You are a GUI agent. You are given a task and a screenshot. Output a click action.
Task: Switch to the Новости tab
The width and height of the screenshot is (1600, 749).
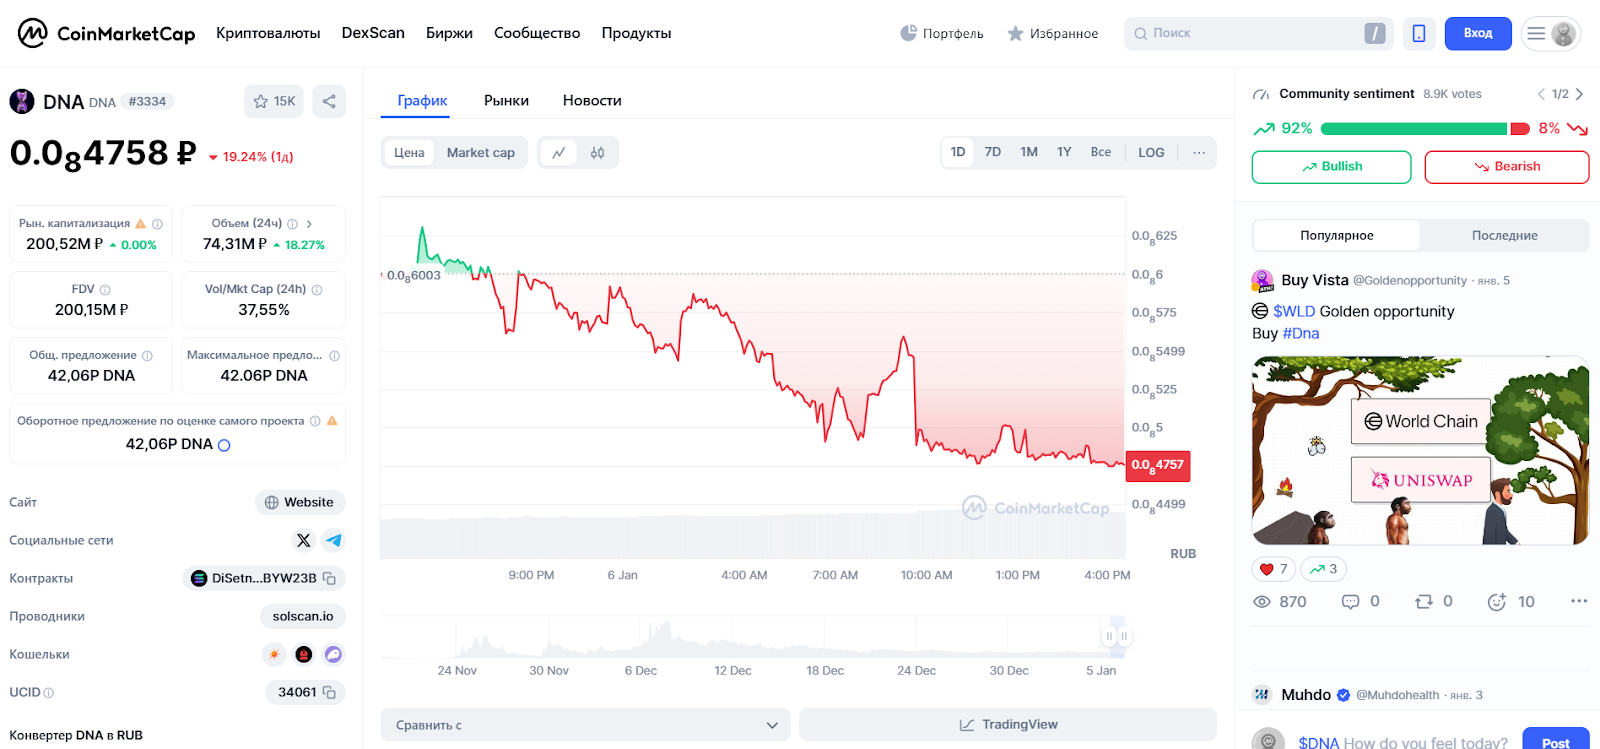click(592, 100)
